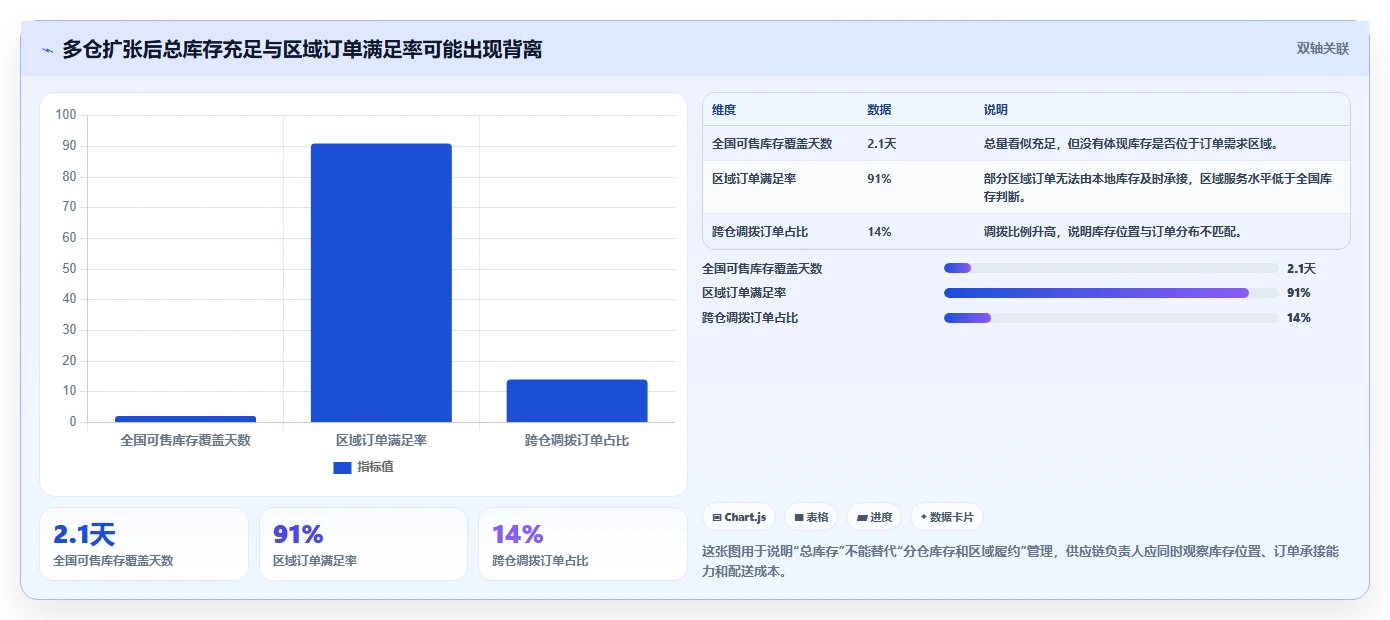Click the lightning icon before the title
Image resolution: width=1390 pixels, height=620 pixels.
(48, 50)
